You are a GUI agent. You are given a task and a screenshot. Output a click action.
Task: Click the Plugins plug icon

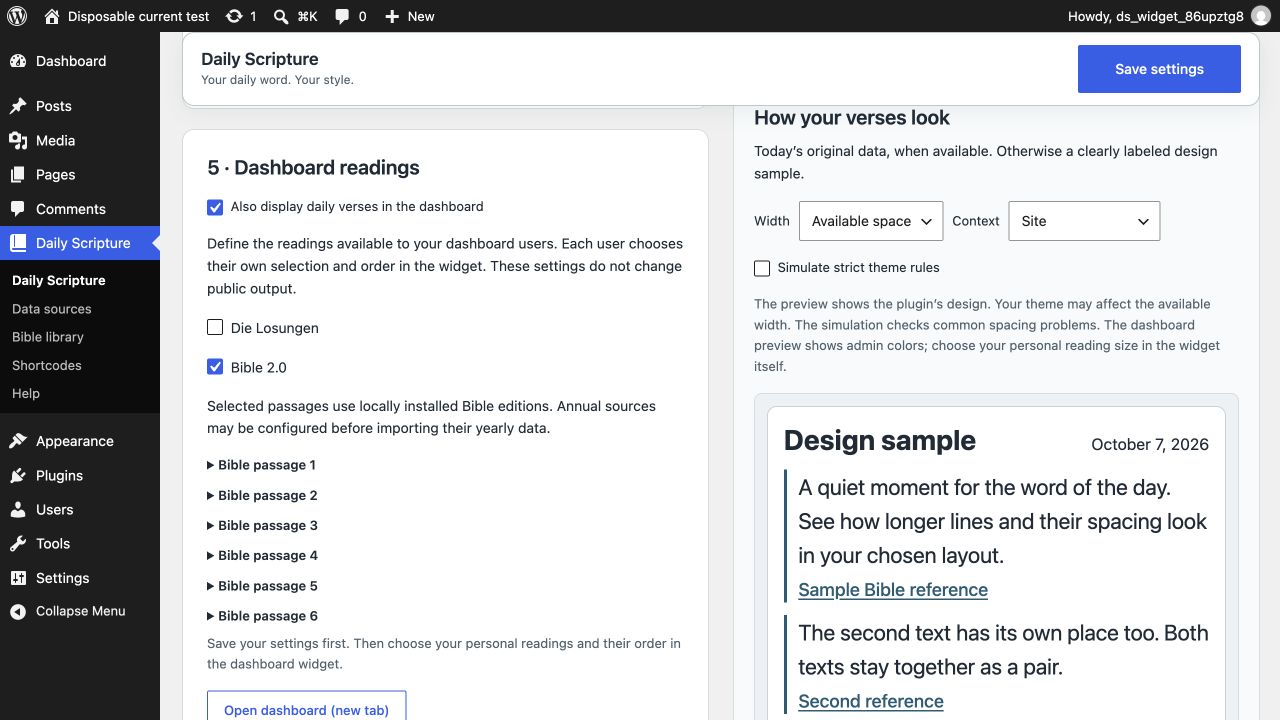coord(18,475)
